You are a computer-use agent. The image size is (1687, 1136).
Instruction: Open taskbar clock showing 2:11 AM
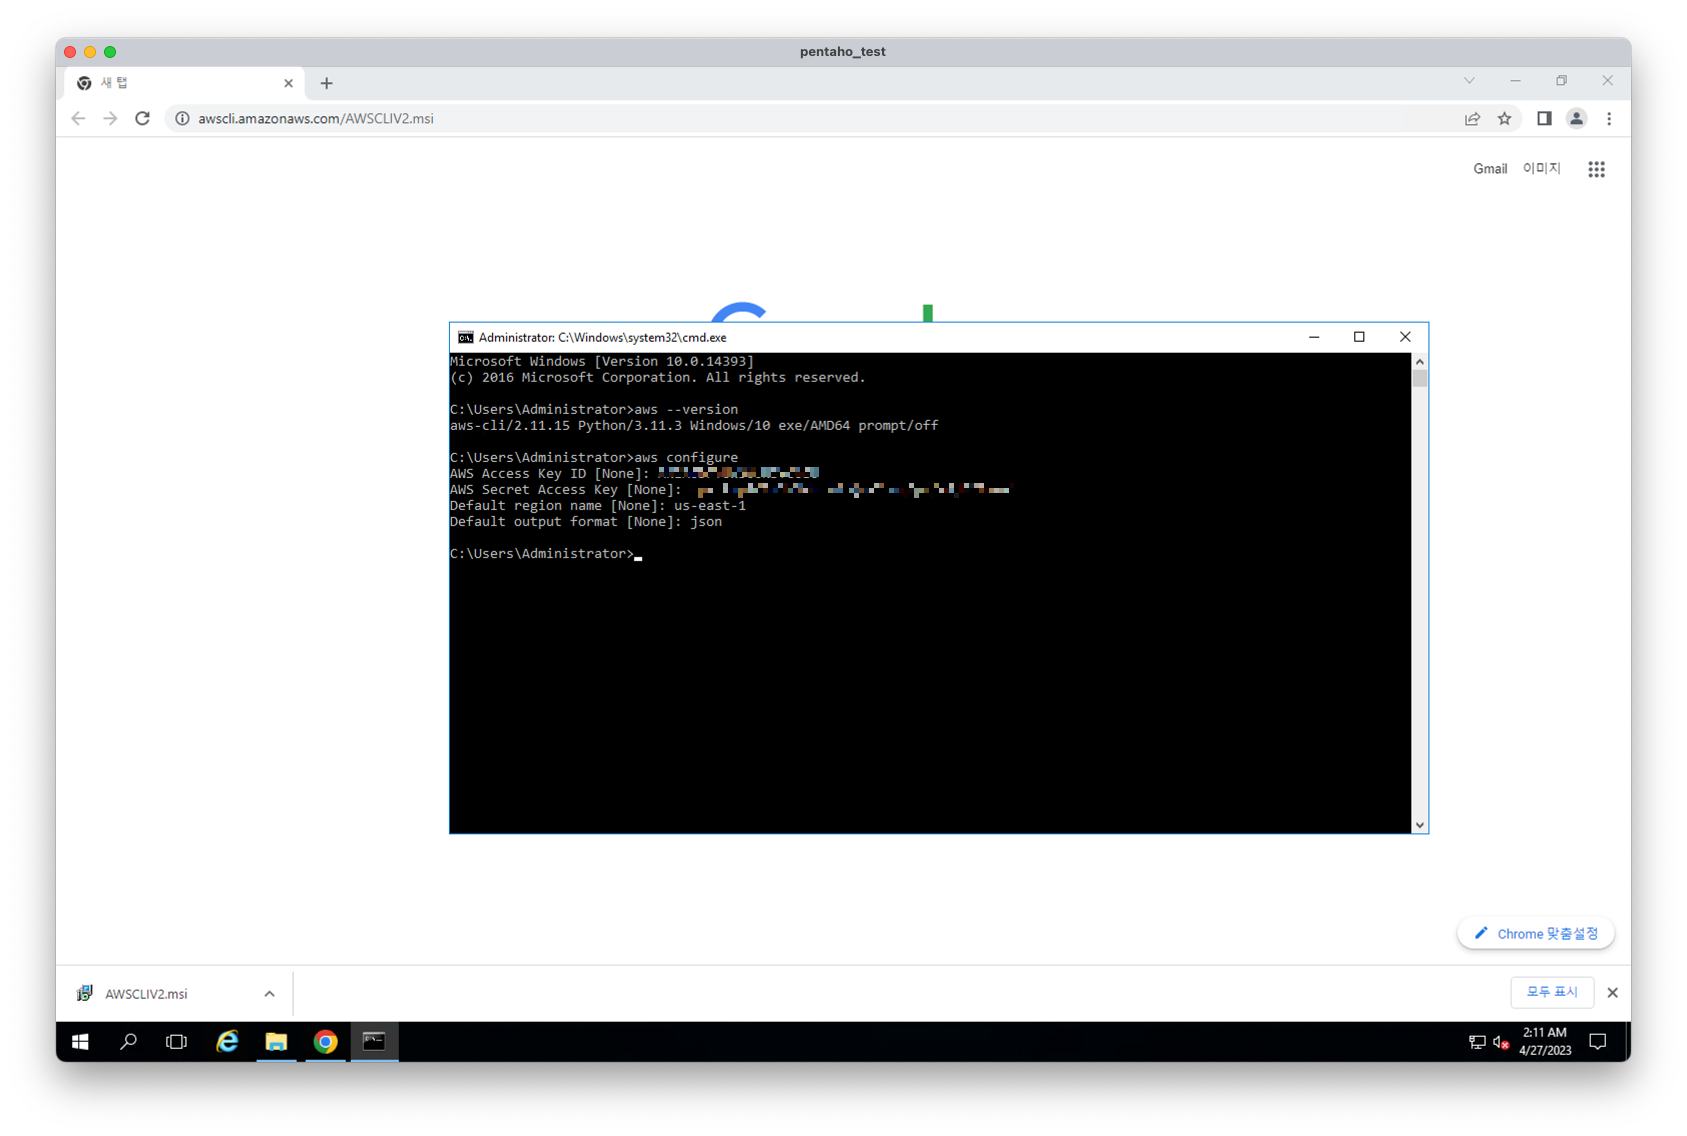pos(1545,1042)
